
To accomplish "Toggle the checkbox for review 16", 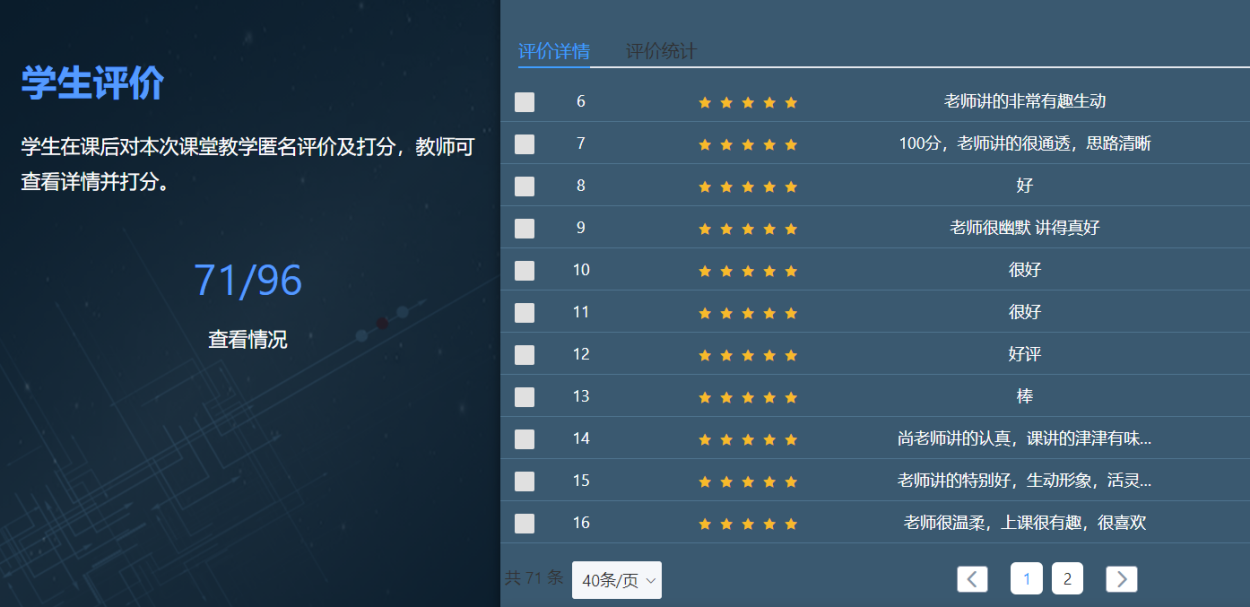I will point(524,523).
